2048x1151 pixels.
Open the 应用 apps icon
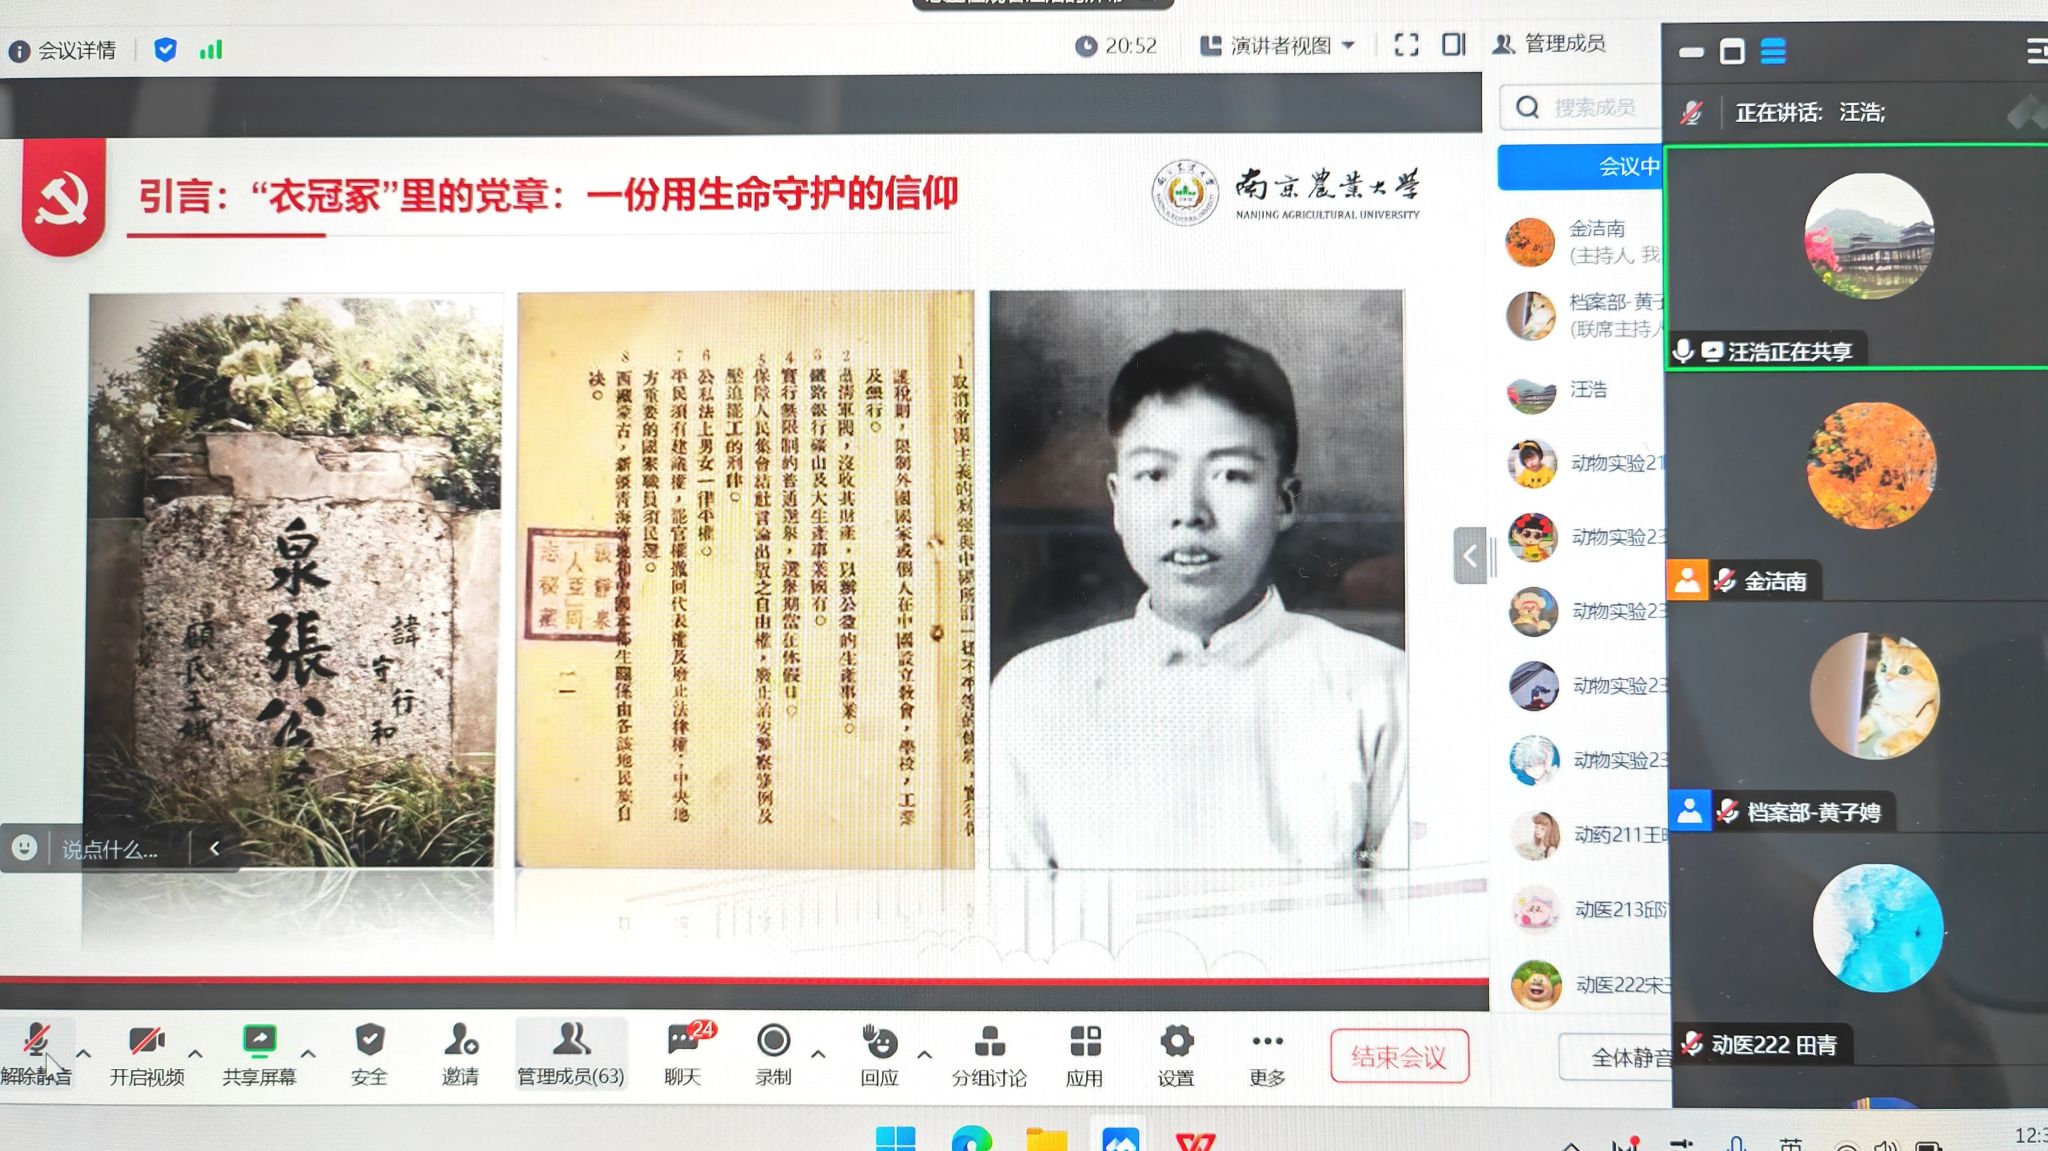[1084, 1043]
